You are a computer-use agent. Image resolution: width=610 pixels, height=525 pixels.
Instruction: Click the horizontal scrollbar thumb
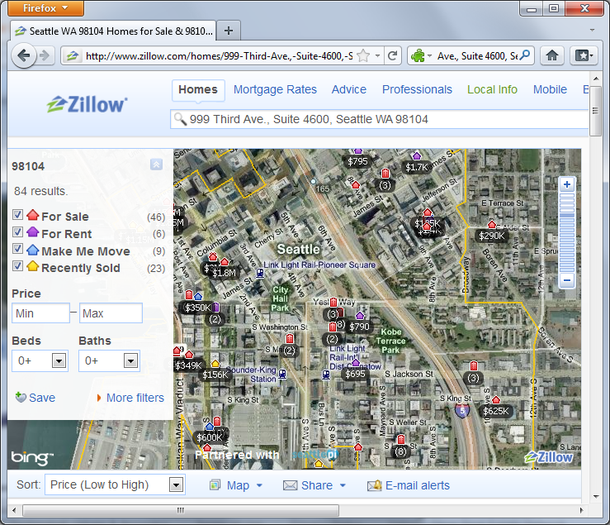point(180,510)
